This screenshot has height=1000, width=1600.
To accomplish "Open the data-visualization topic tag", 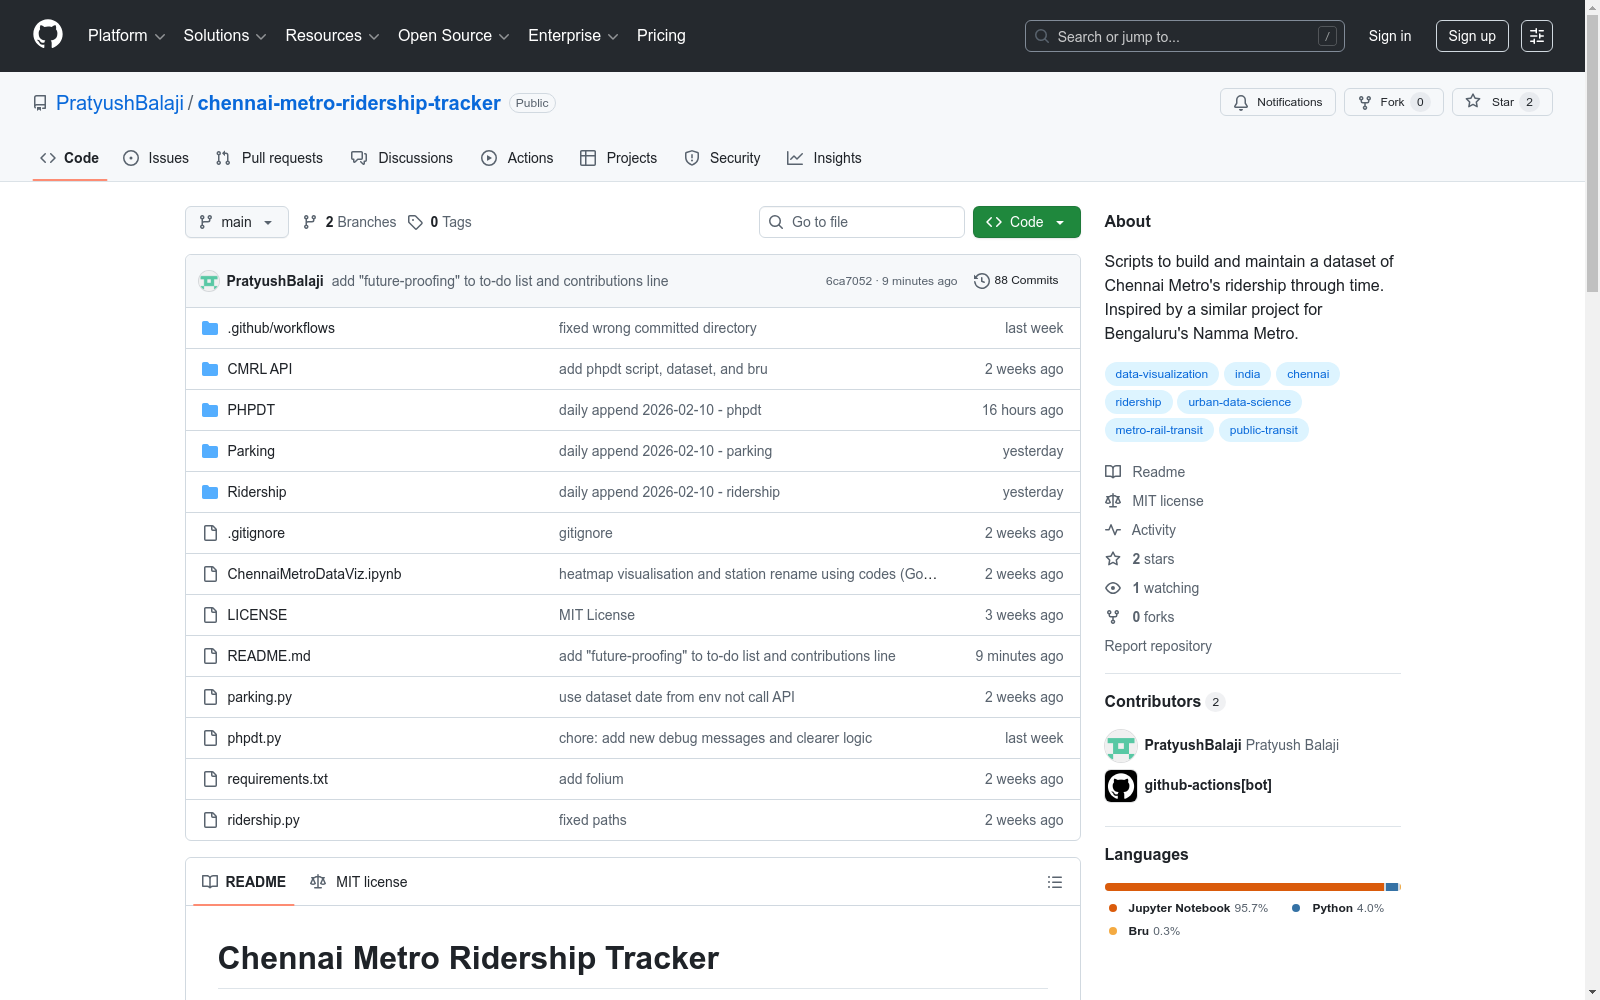I will [1162, 374].
